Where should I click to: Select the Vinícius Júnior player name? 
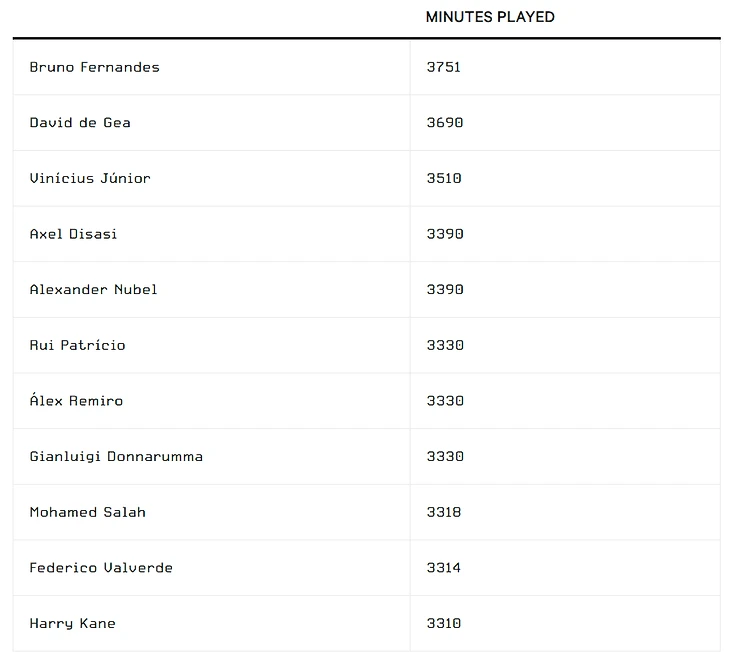tap(90, 178)
